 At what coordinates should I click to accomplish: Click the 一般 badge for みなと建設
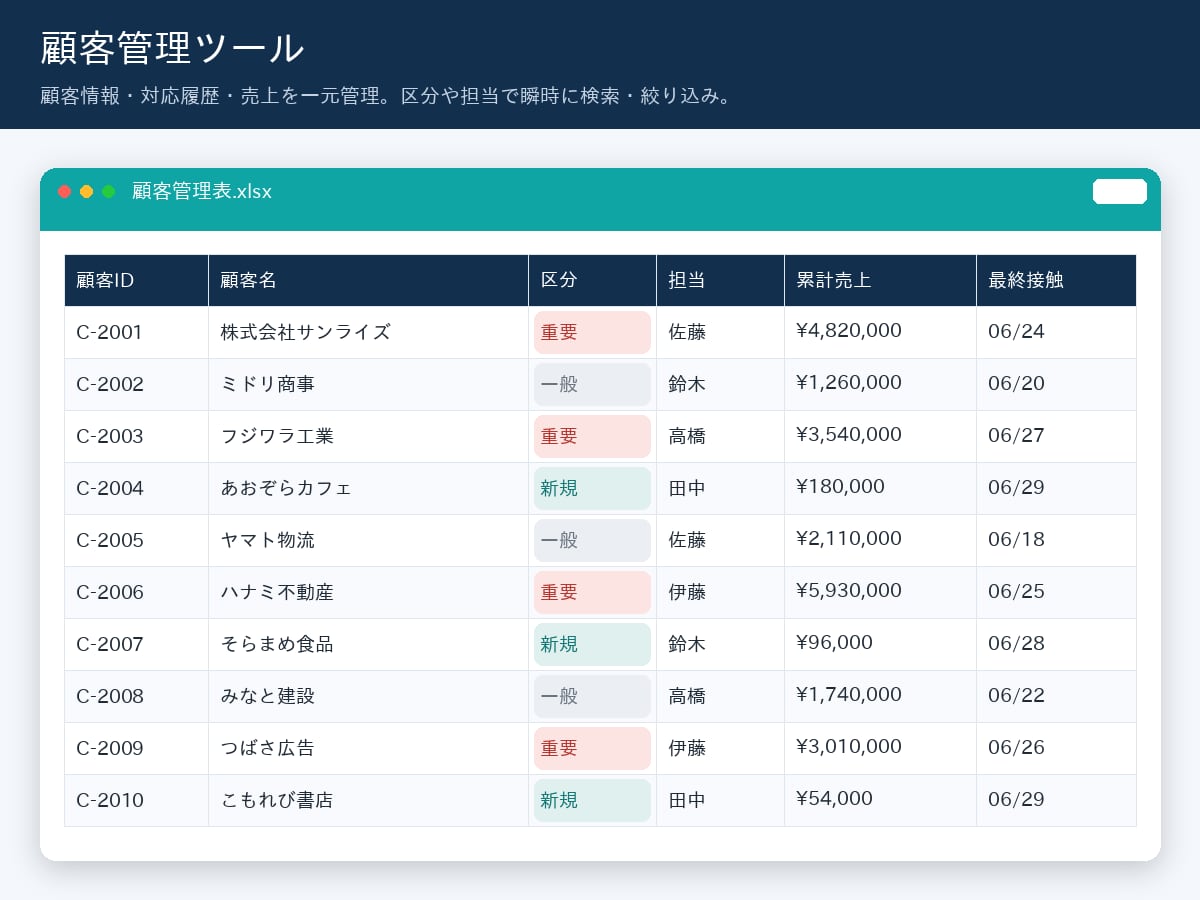pyautogui.click(x=593, y=697)
